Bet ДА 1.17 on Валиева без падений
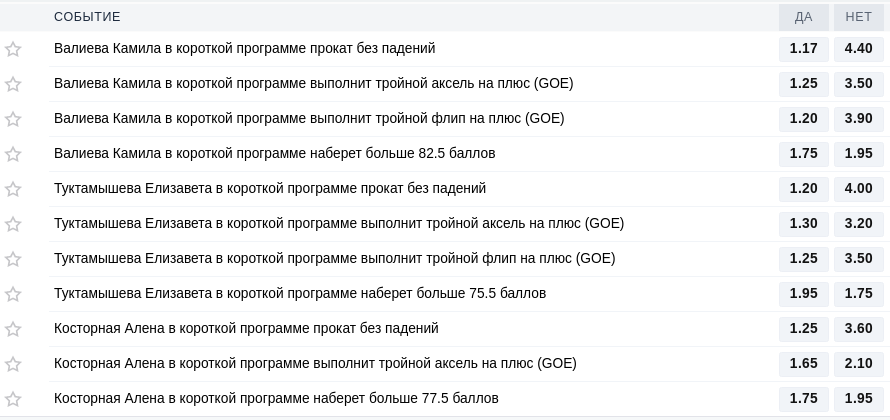890x420 pixels. [803, 49]
